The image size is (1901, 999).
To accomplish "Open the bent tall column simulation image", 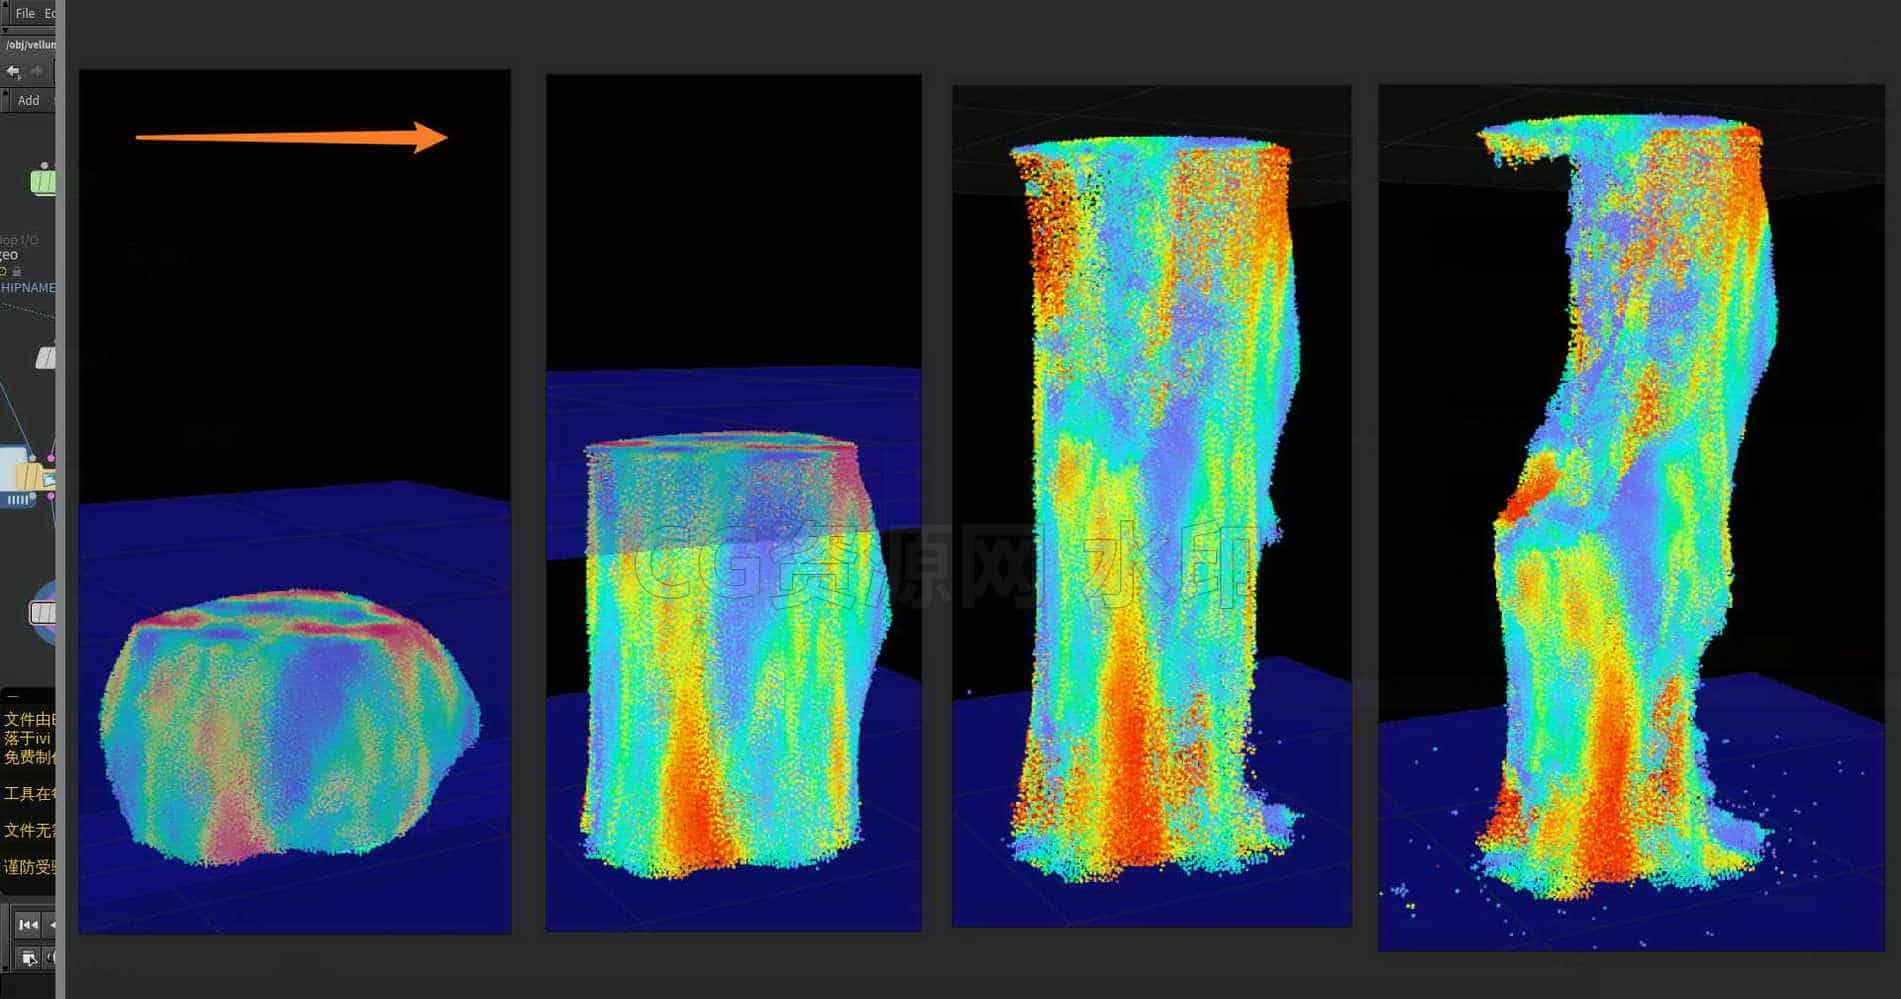I will 1631,517.
